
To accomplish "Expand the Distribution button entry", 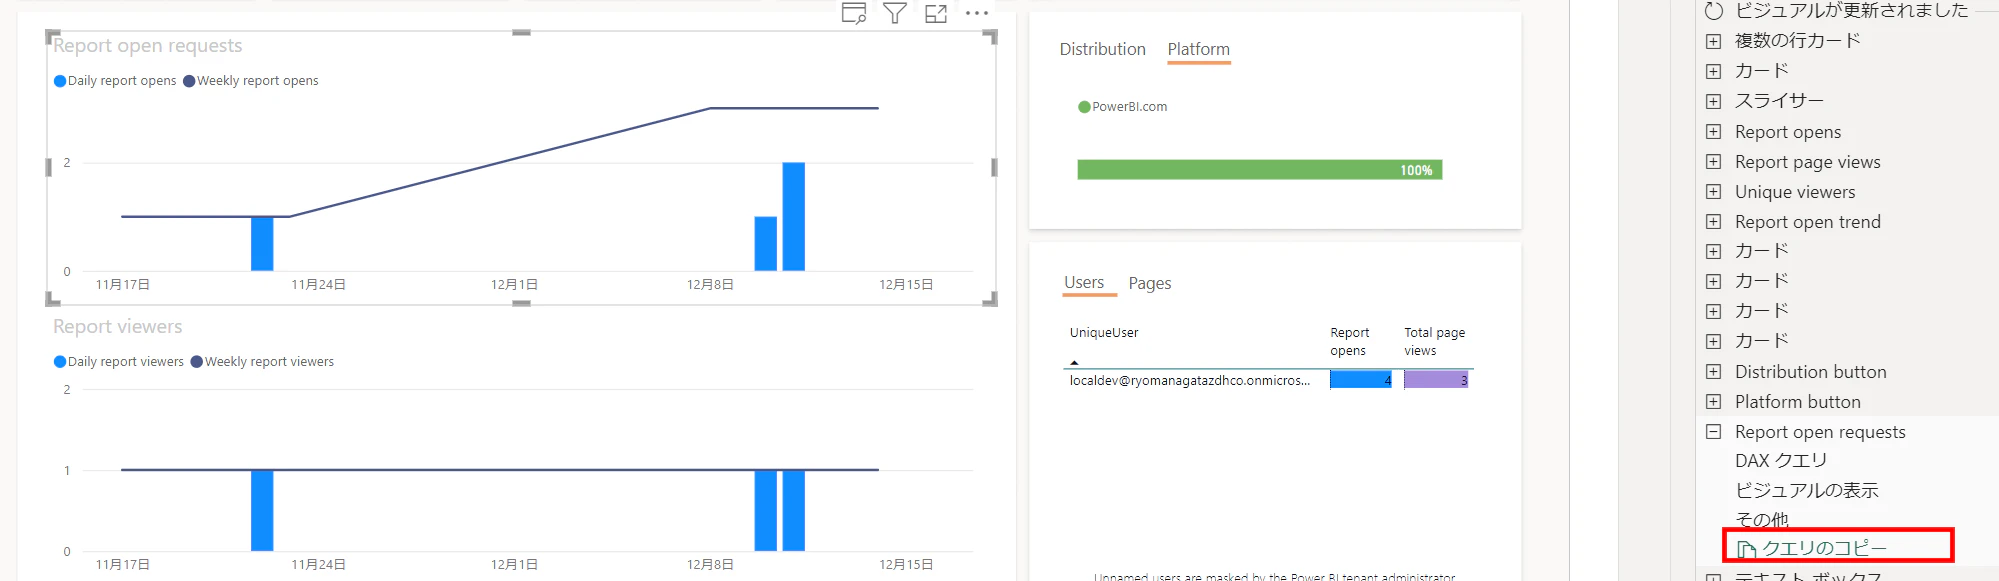I will point(1713,372).
